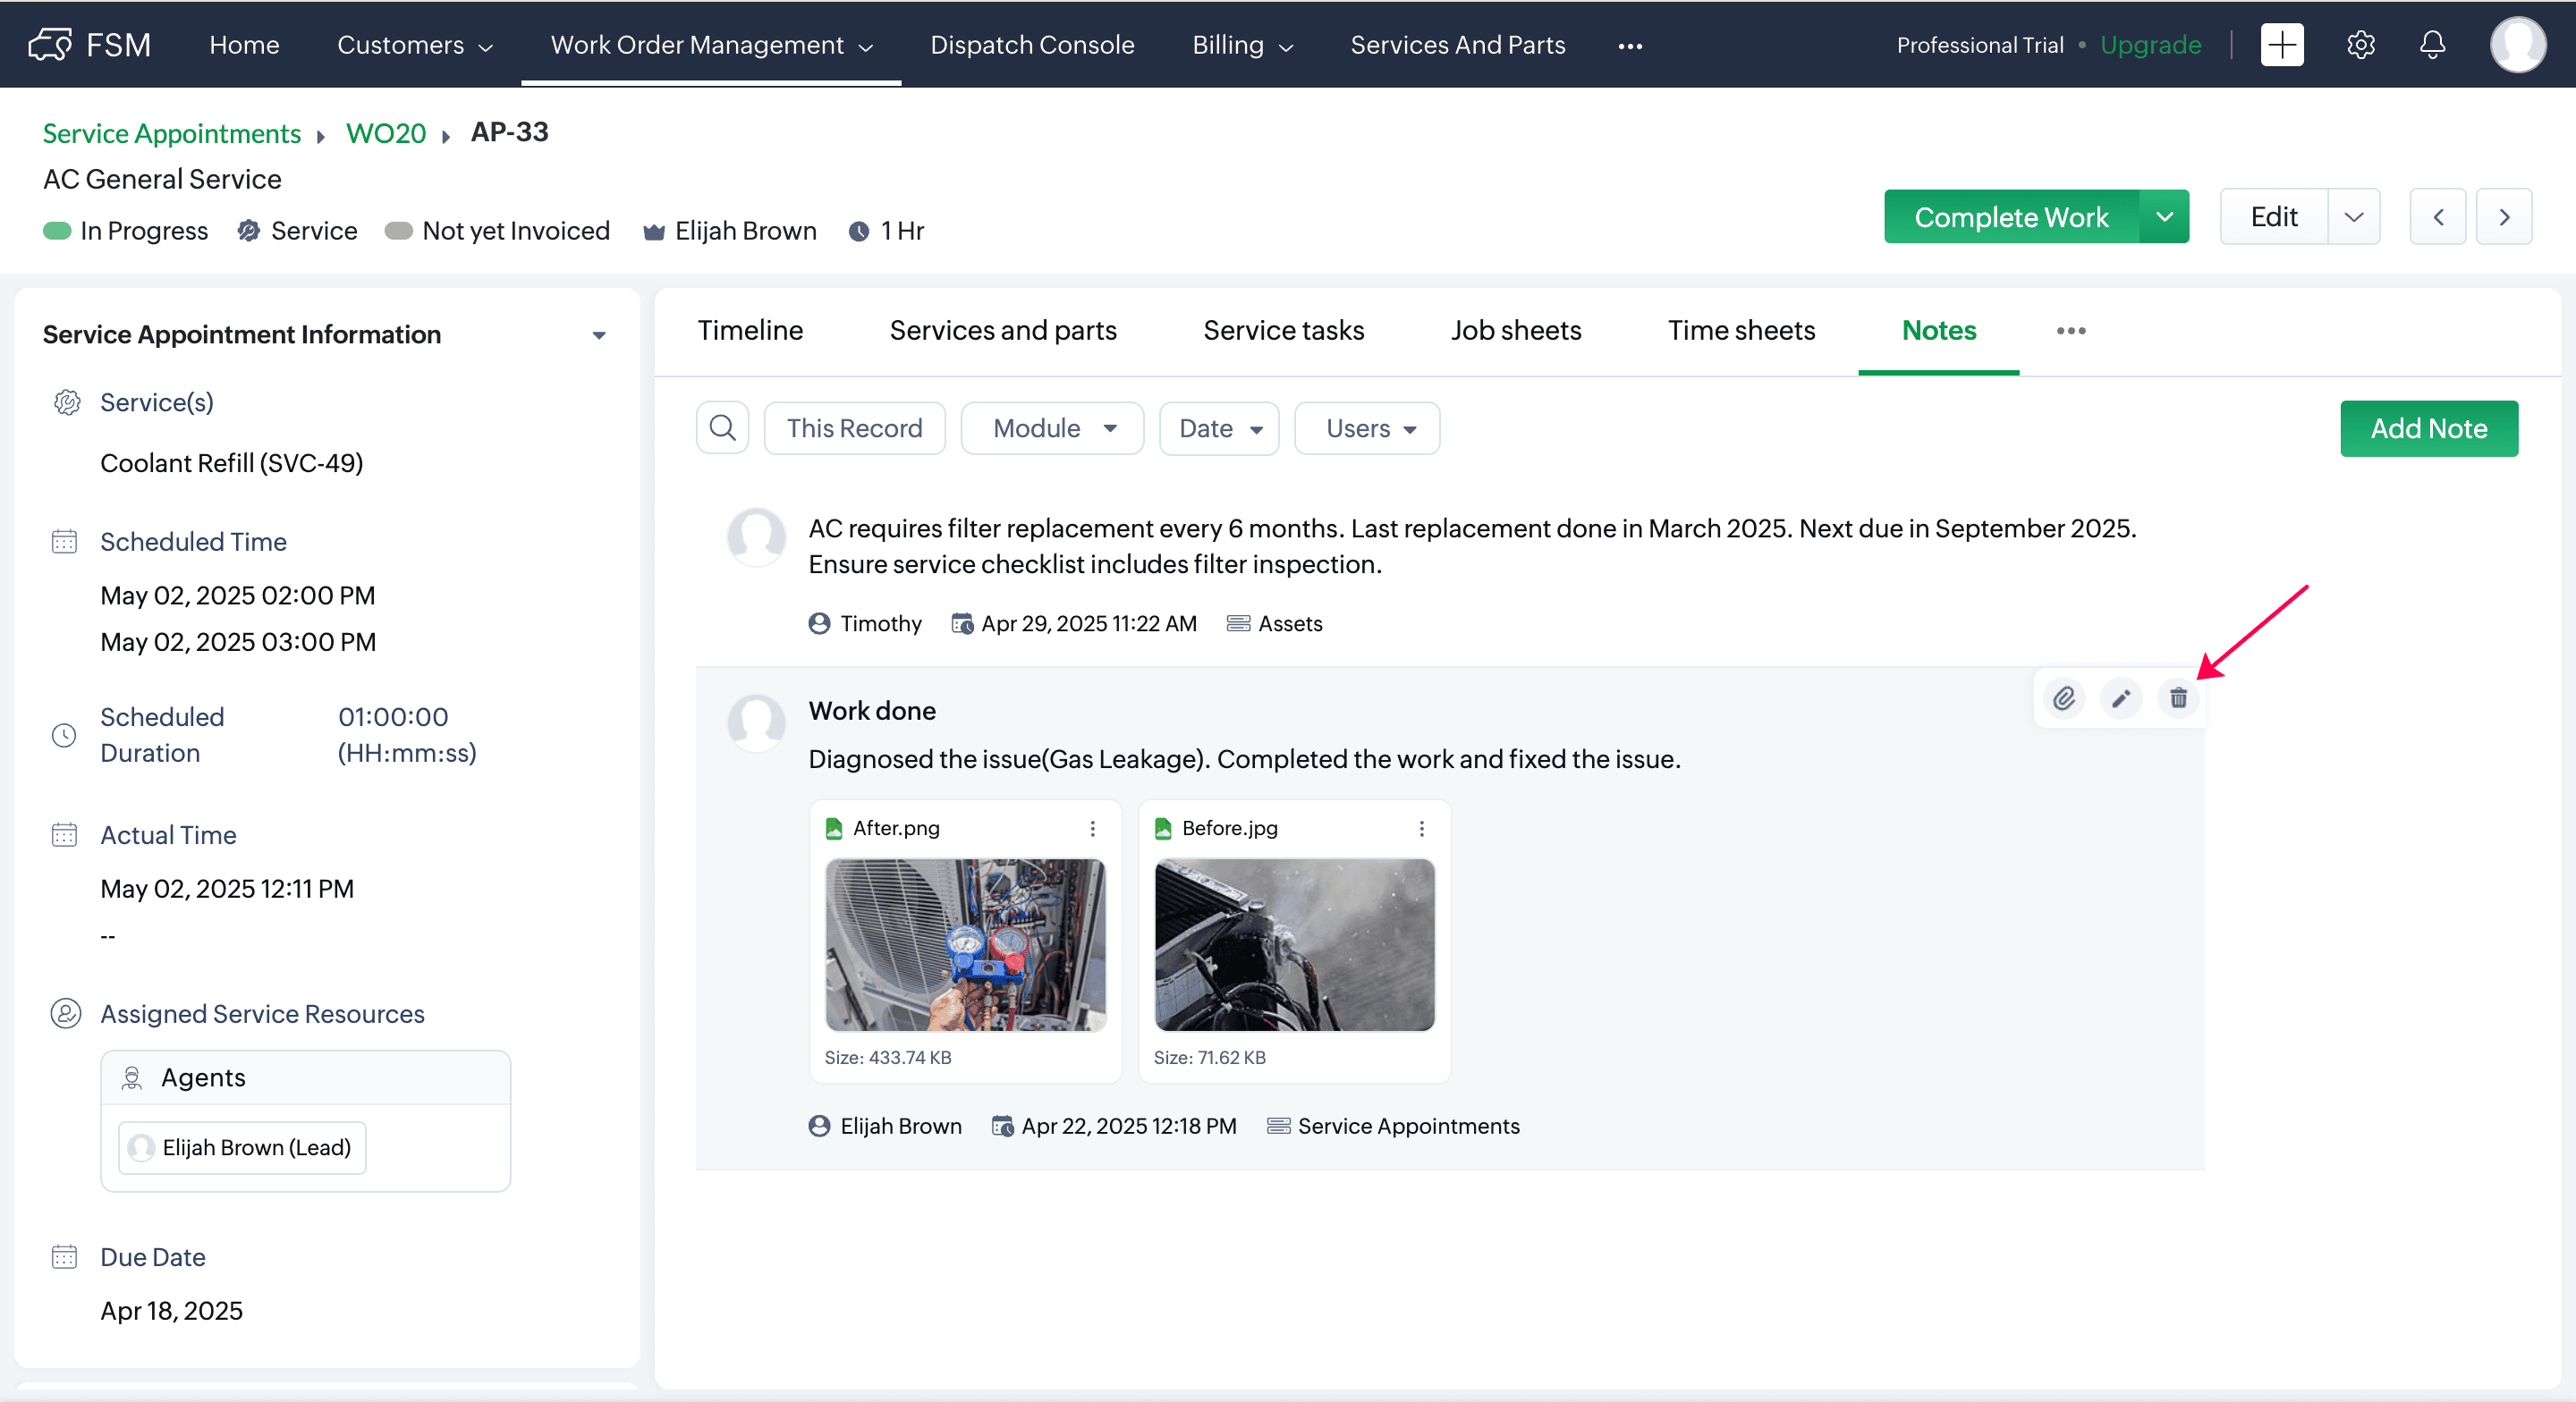Click the delete note trash icon
This screenshot has height=1402, width=2576.
tap(2178, 698)
